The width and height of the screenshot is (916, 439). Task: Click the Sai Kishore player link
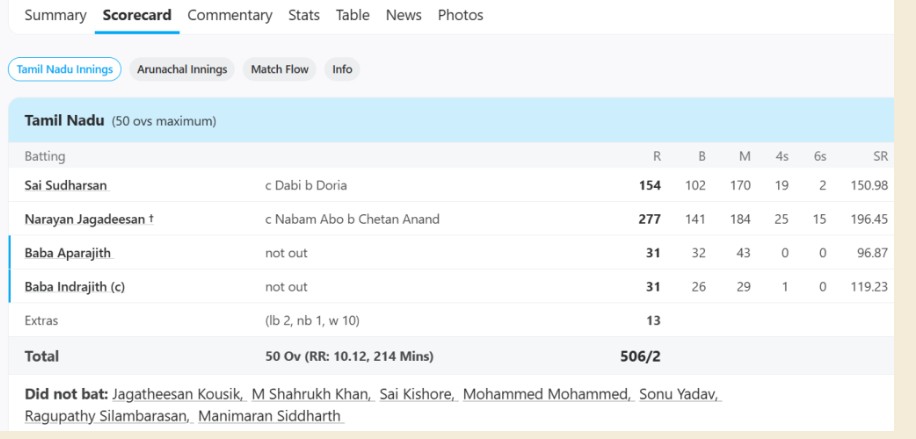tap(418, 395)
